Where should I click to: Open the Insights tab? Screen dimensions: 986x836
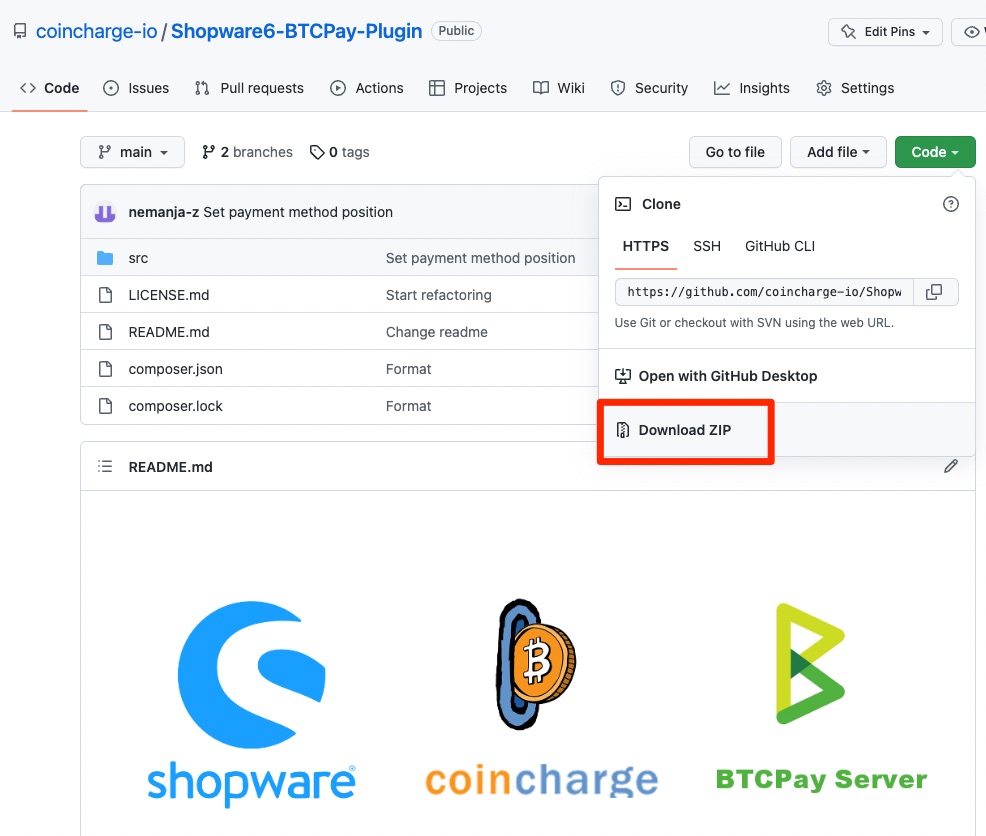coord(751,88)
